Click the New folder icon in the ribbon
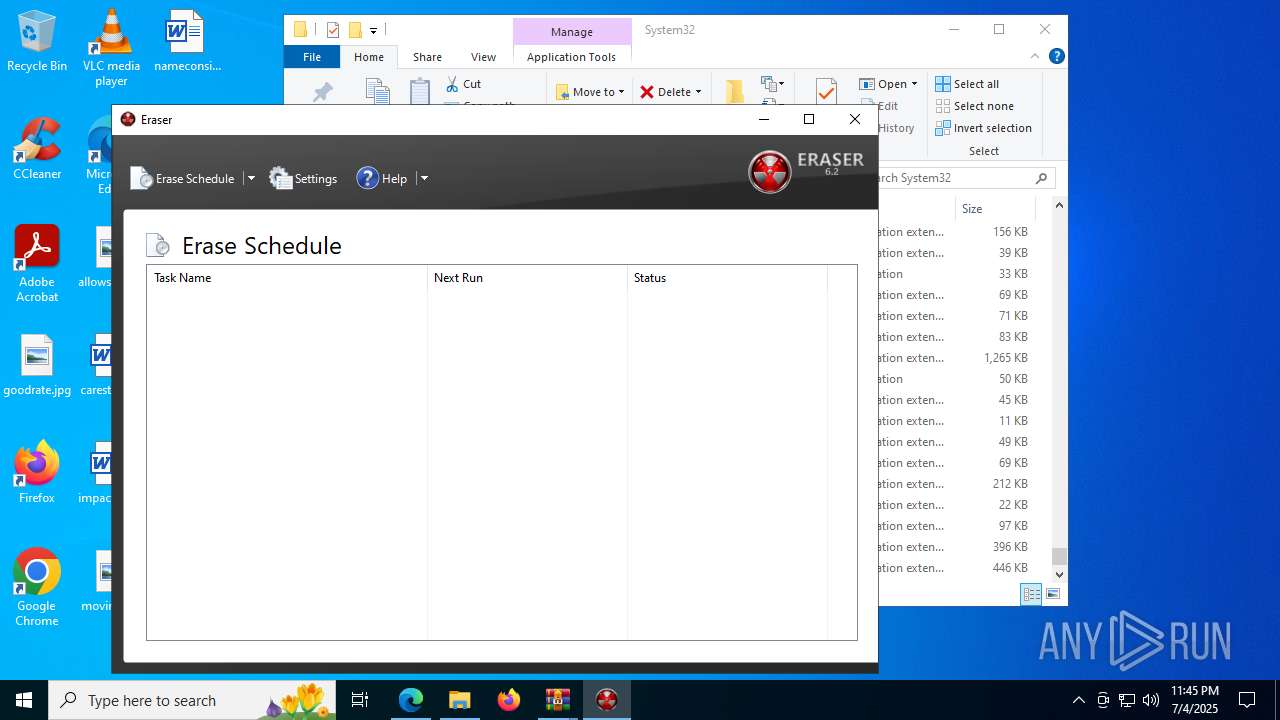1280x720 pixels. pyautogui.click(x=735, y=92)
